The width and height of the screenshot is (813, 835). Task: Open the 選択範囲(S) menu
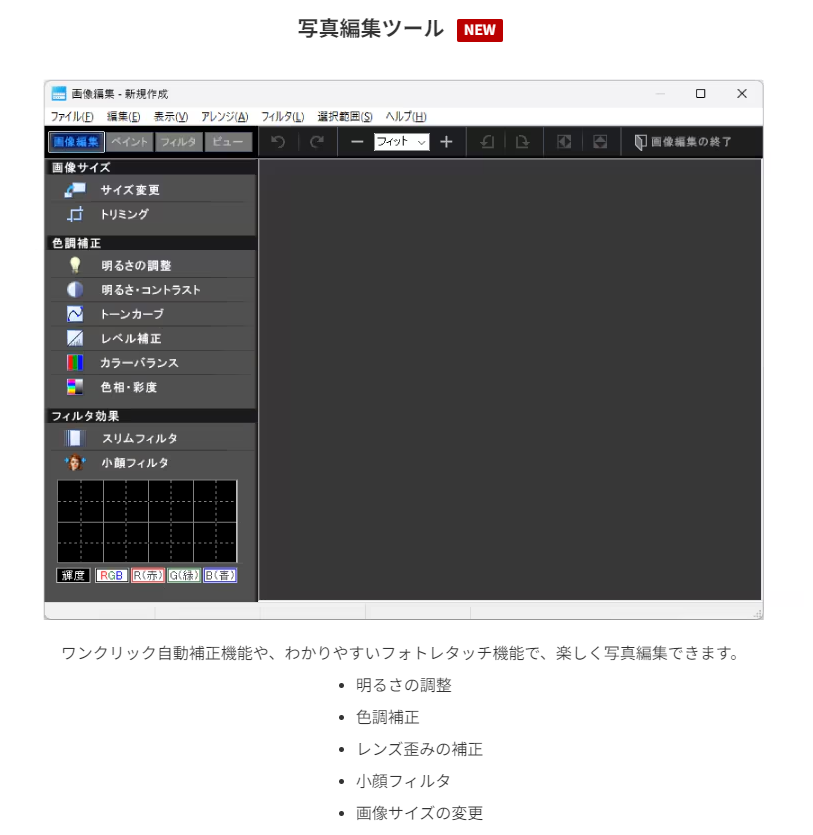[344, 117]
